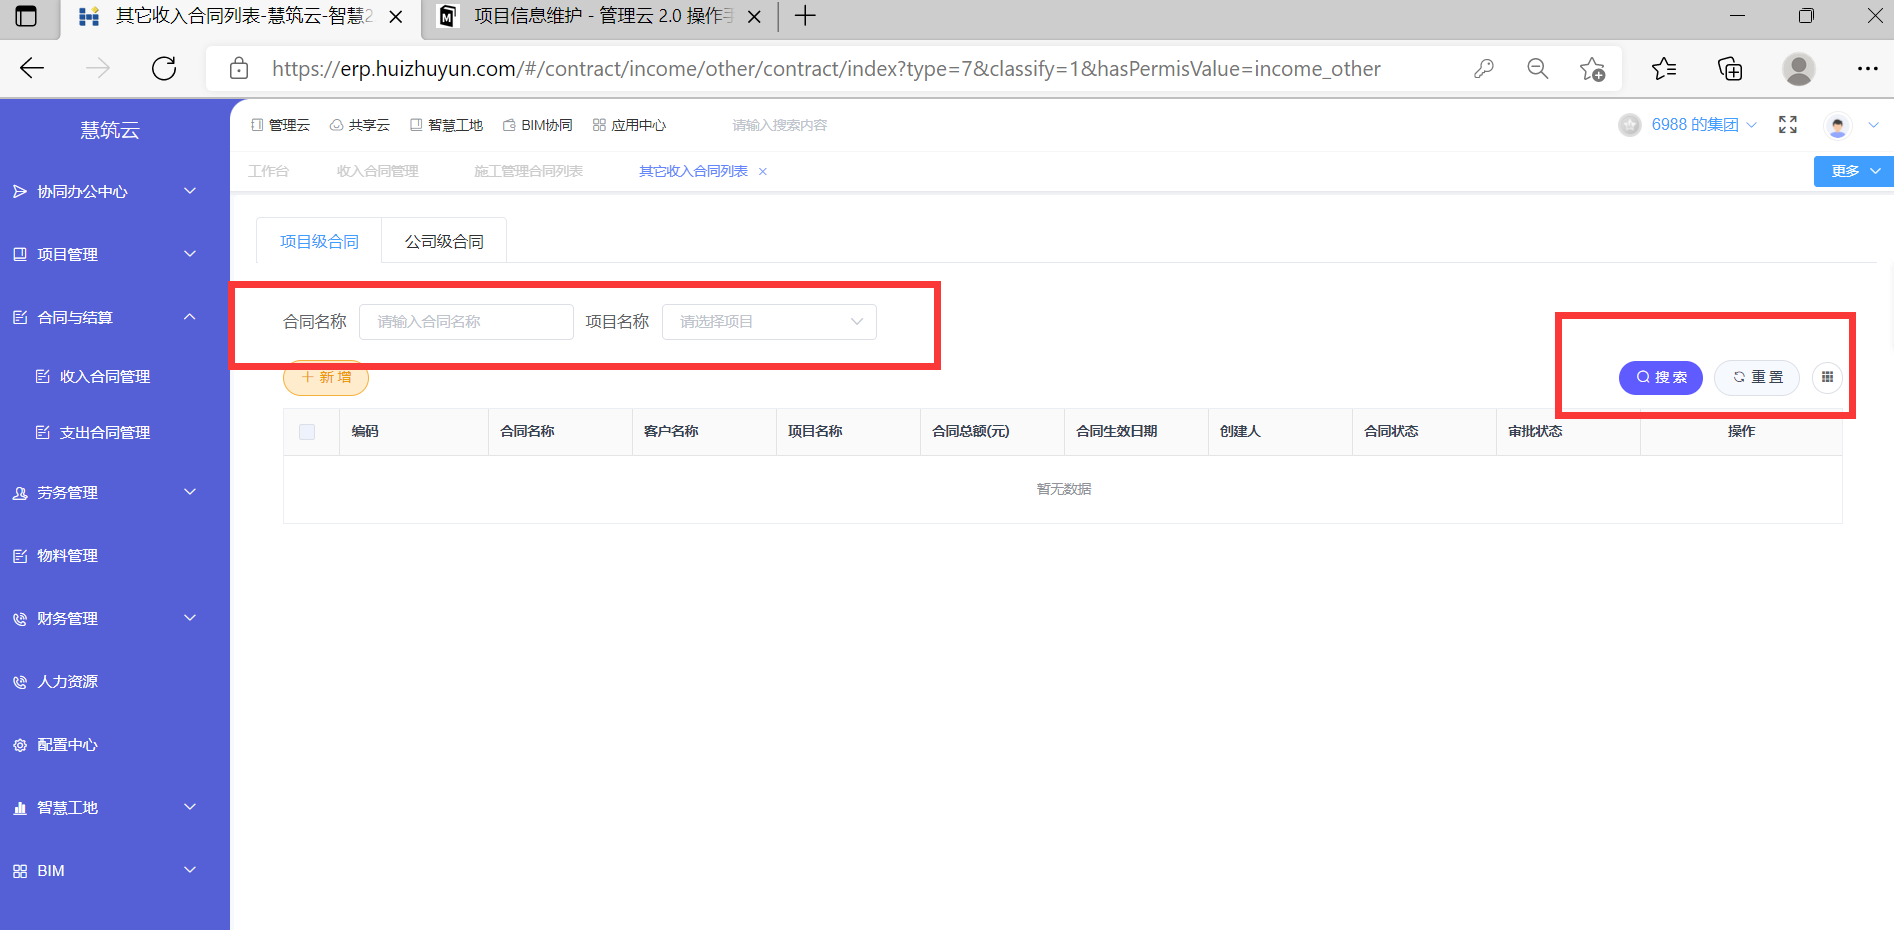Image resolution: width=1894 pixels, height=930 pixels.
Task: Click the 搜索 search button
Action: (x=1661, y=377)
